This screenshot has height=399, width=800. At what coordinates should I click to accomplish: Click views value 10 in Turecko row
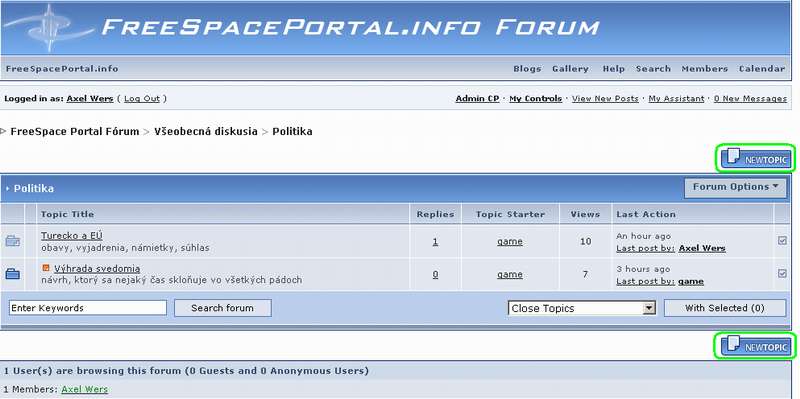(585, 241)
